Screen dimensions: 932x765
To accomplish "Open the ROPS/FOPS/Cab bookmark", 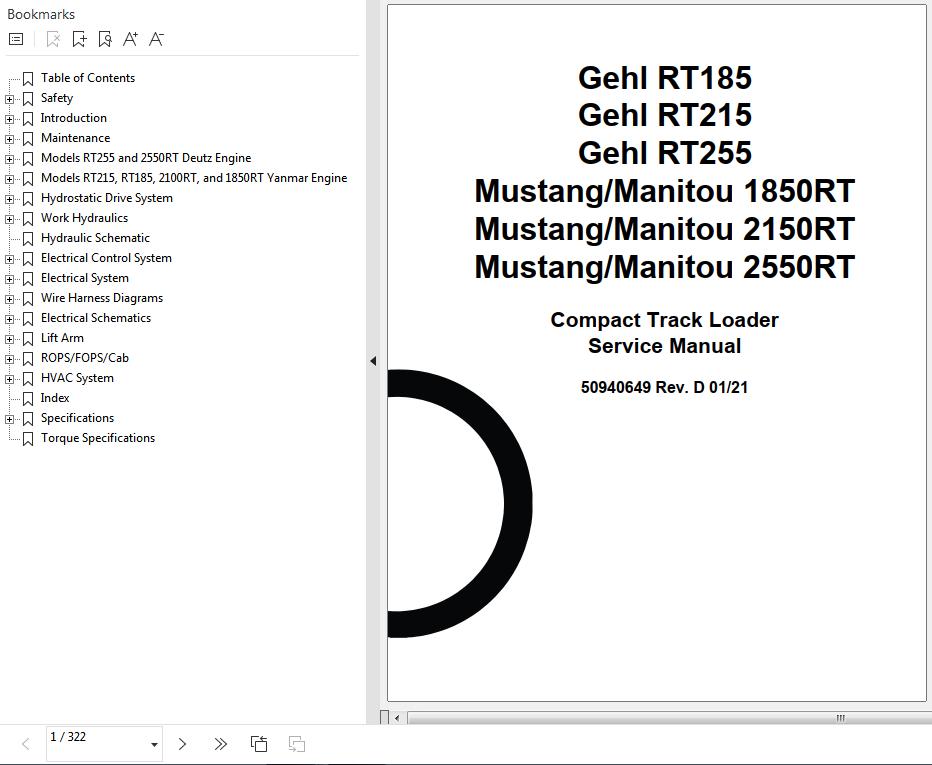I will click(85, 358).
